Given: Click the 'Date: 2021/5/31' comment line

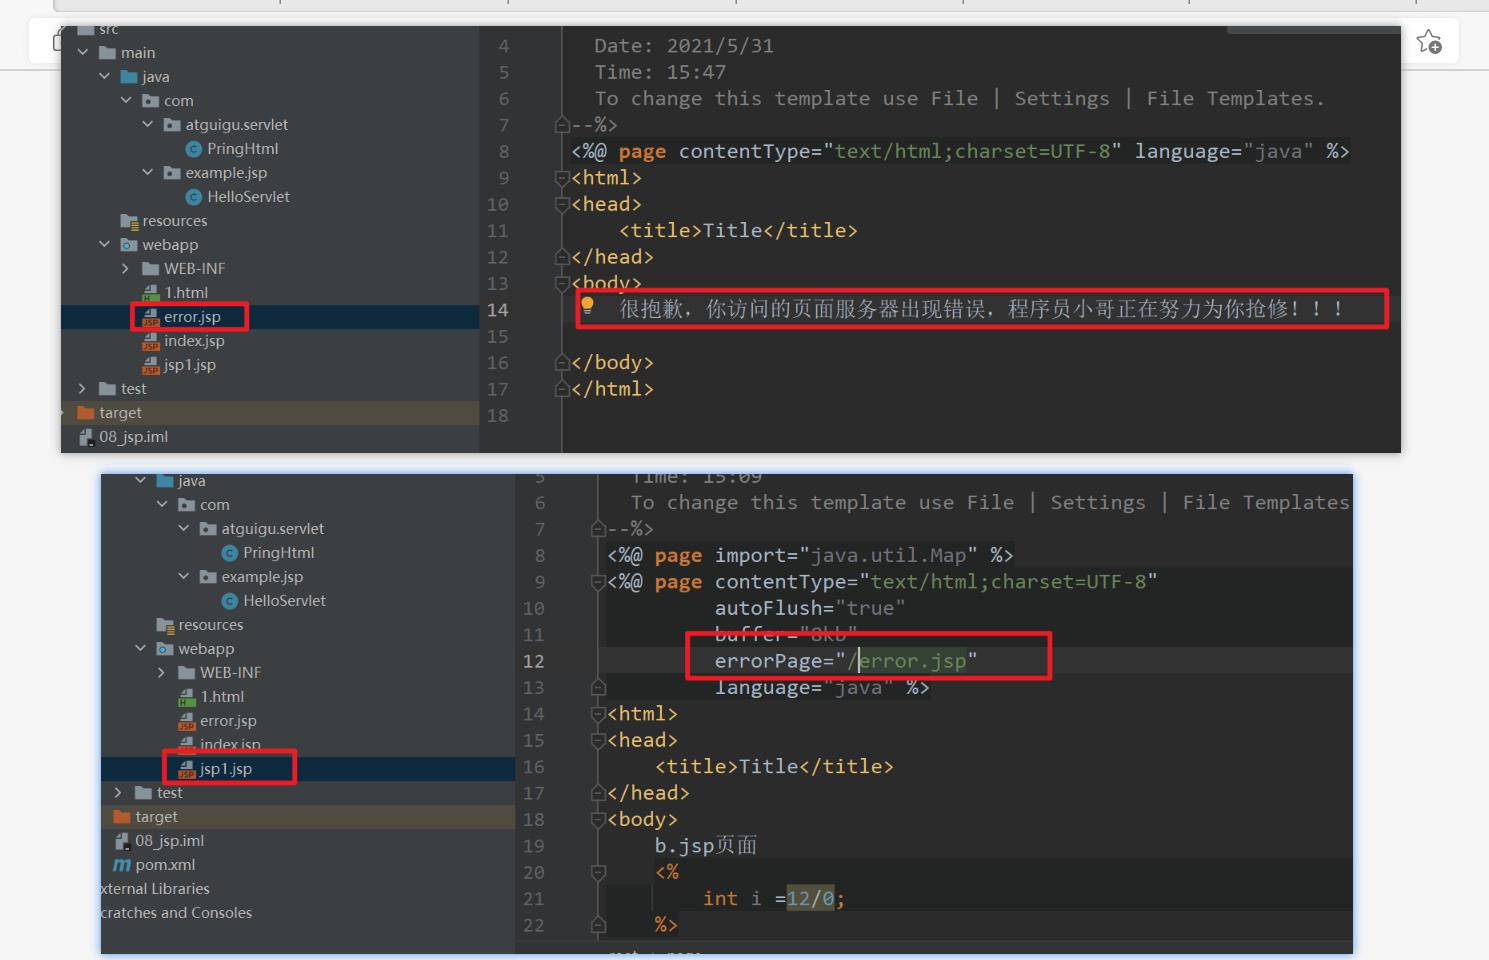Looking at the screenshot, I should [x=684, y=46].
